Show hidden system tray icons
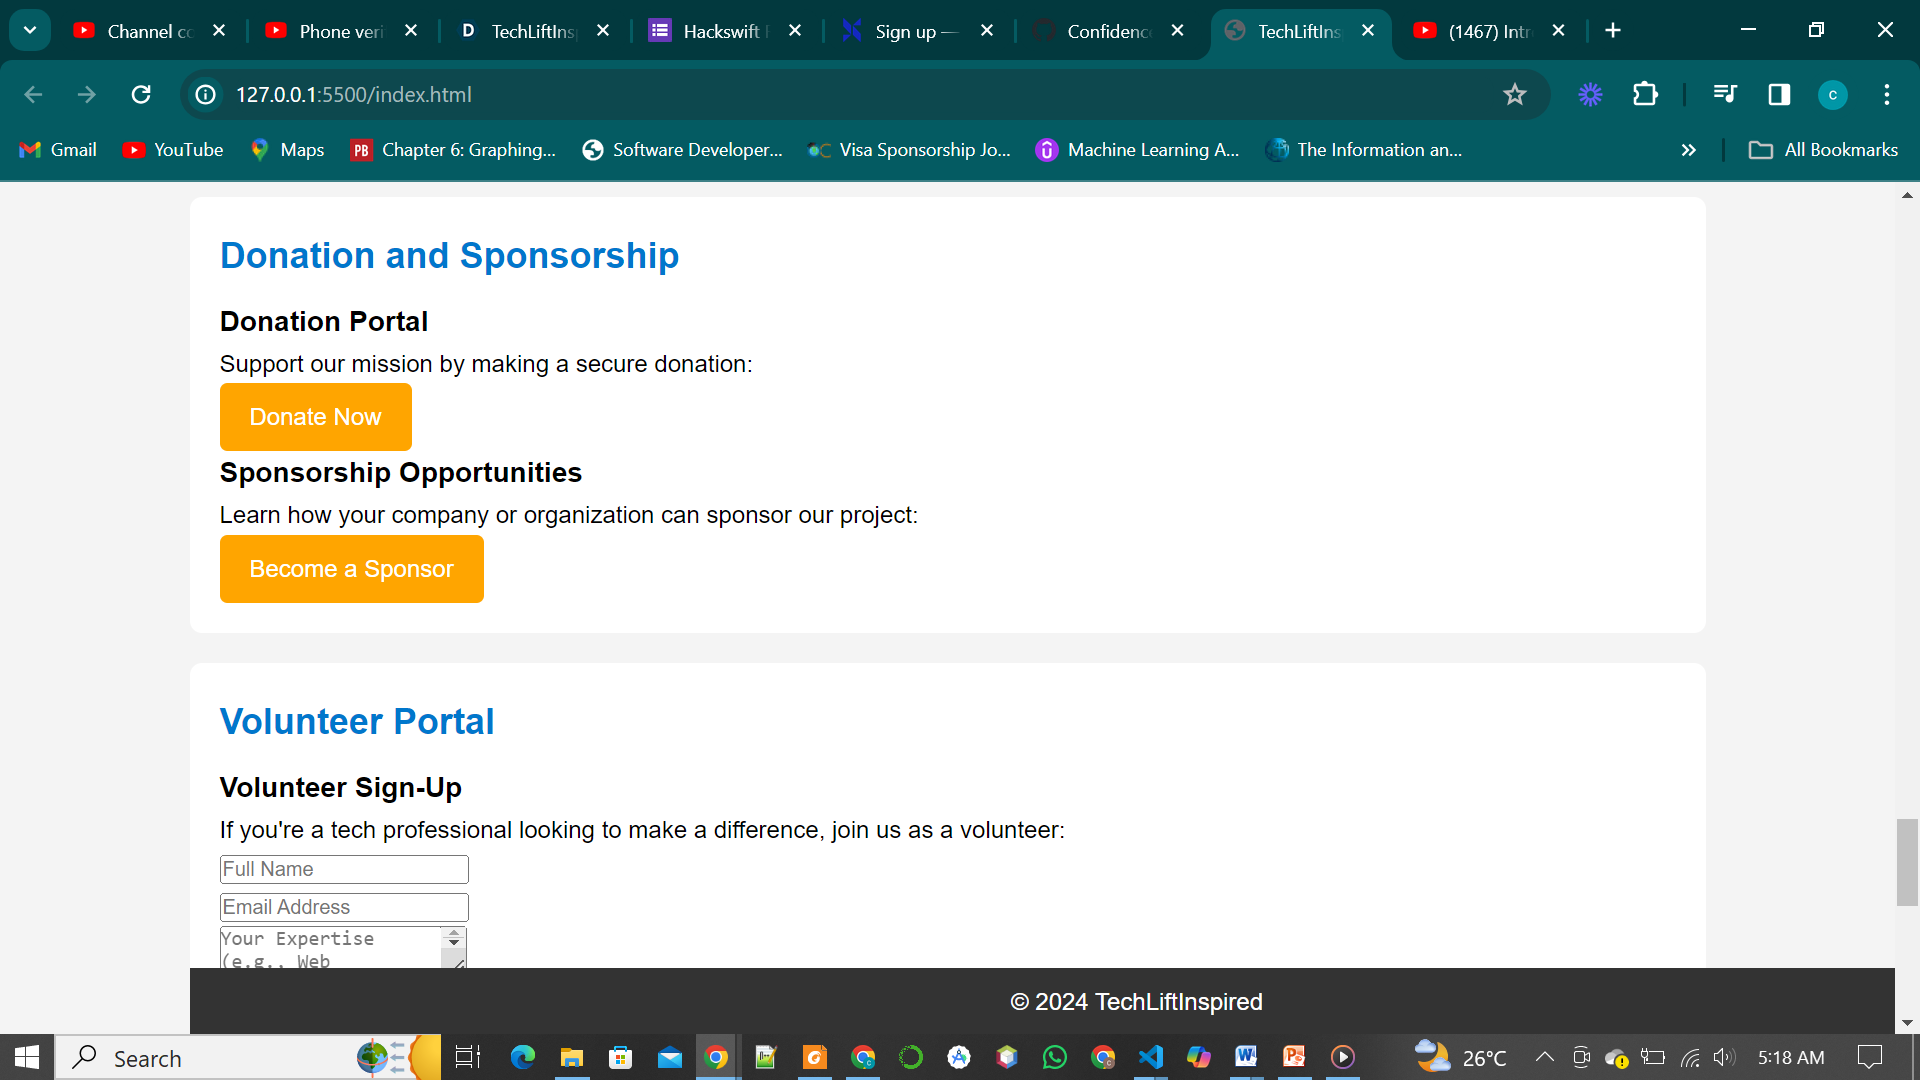Image resolution: width=1920 pixels, height=1080 pixels. [x=1544, y=1057]
